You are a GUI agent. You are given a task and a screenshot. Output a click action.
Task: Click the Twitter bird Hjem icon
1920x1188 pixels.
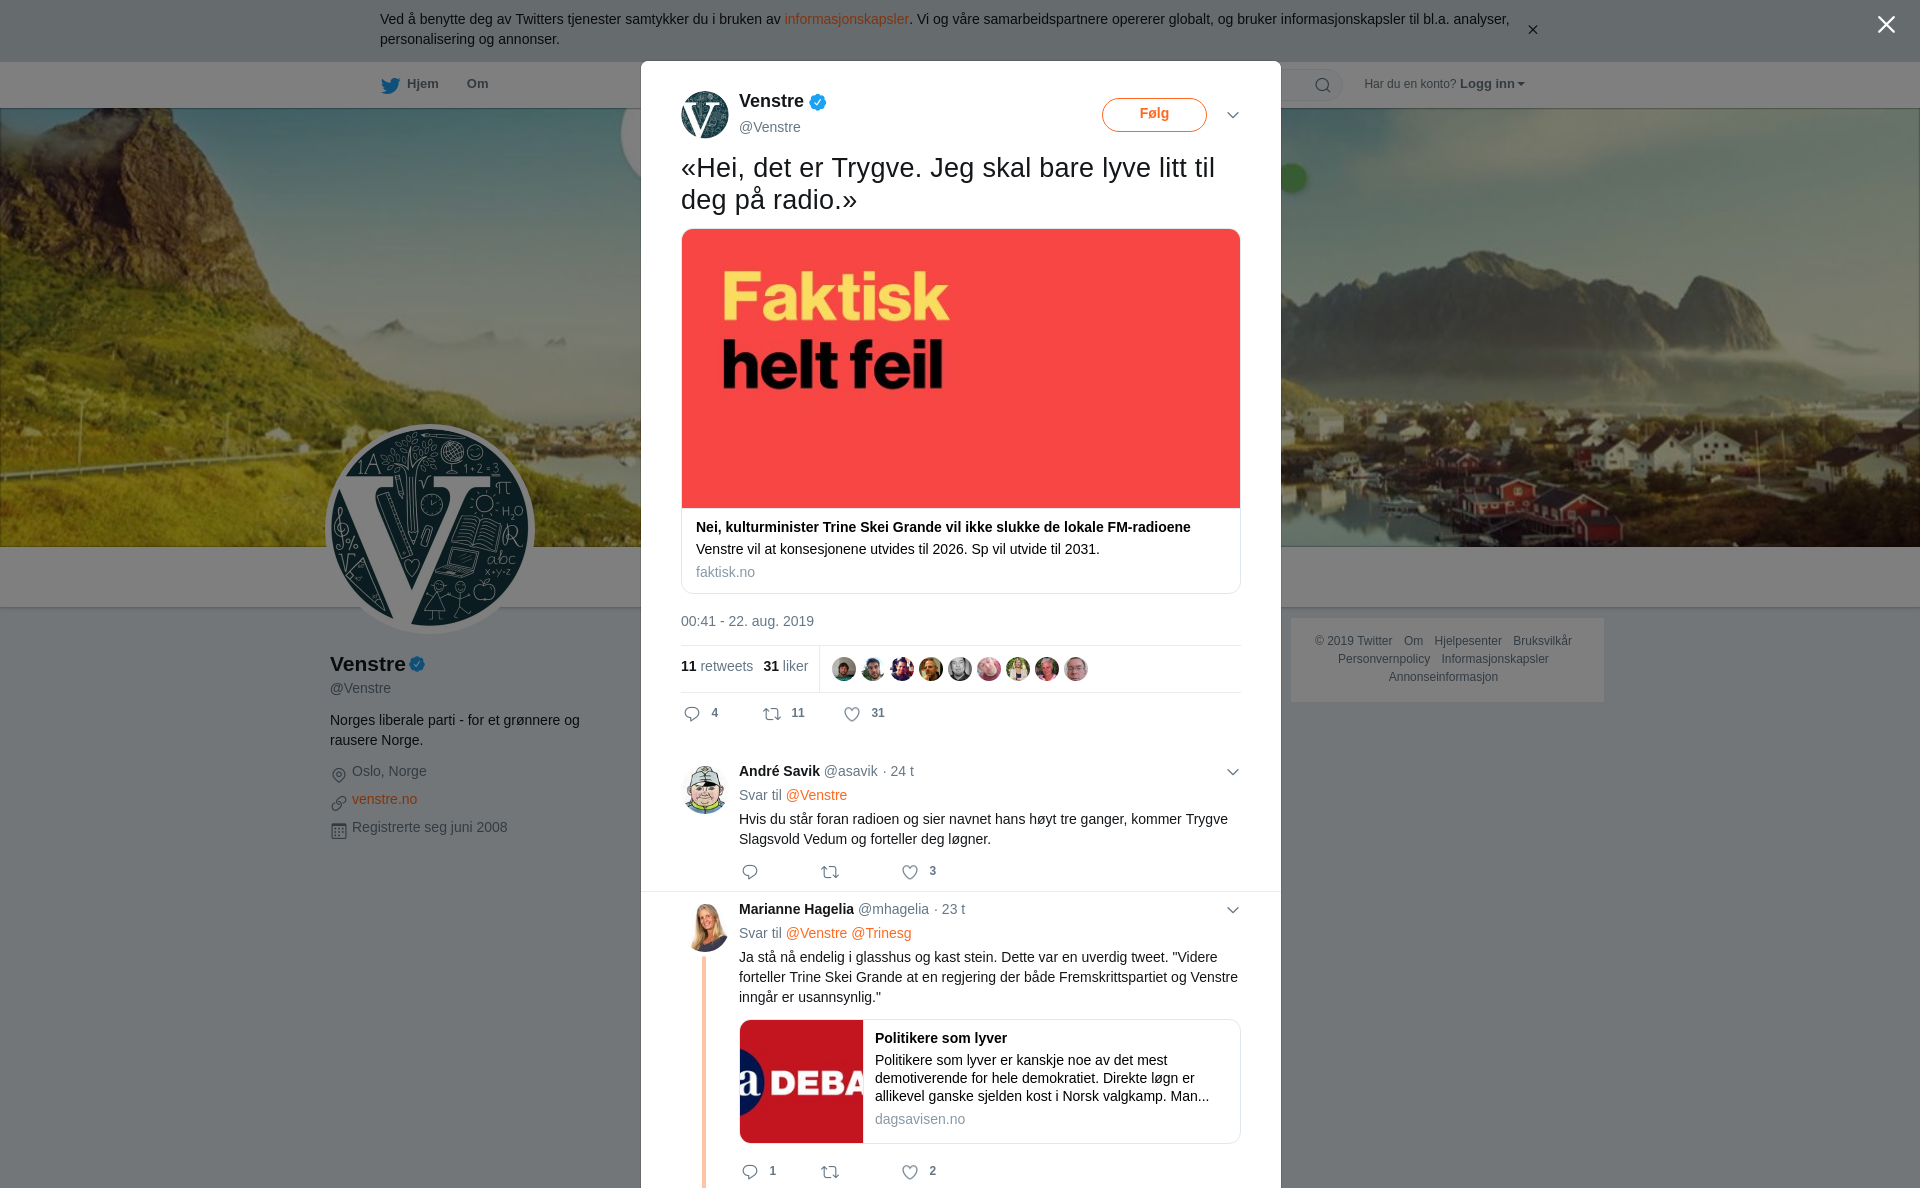(390, 85)
